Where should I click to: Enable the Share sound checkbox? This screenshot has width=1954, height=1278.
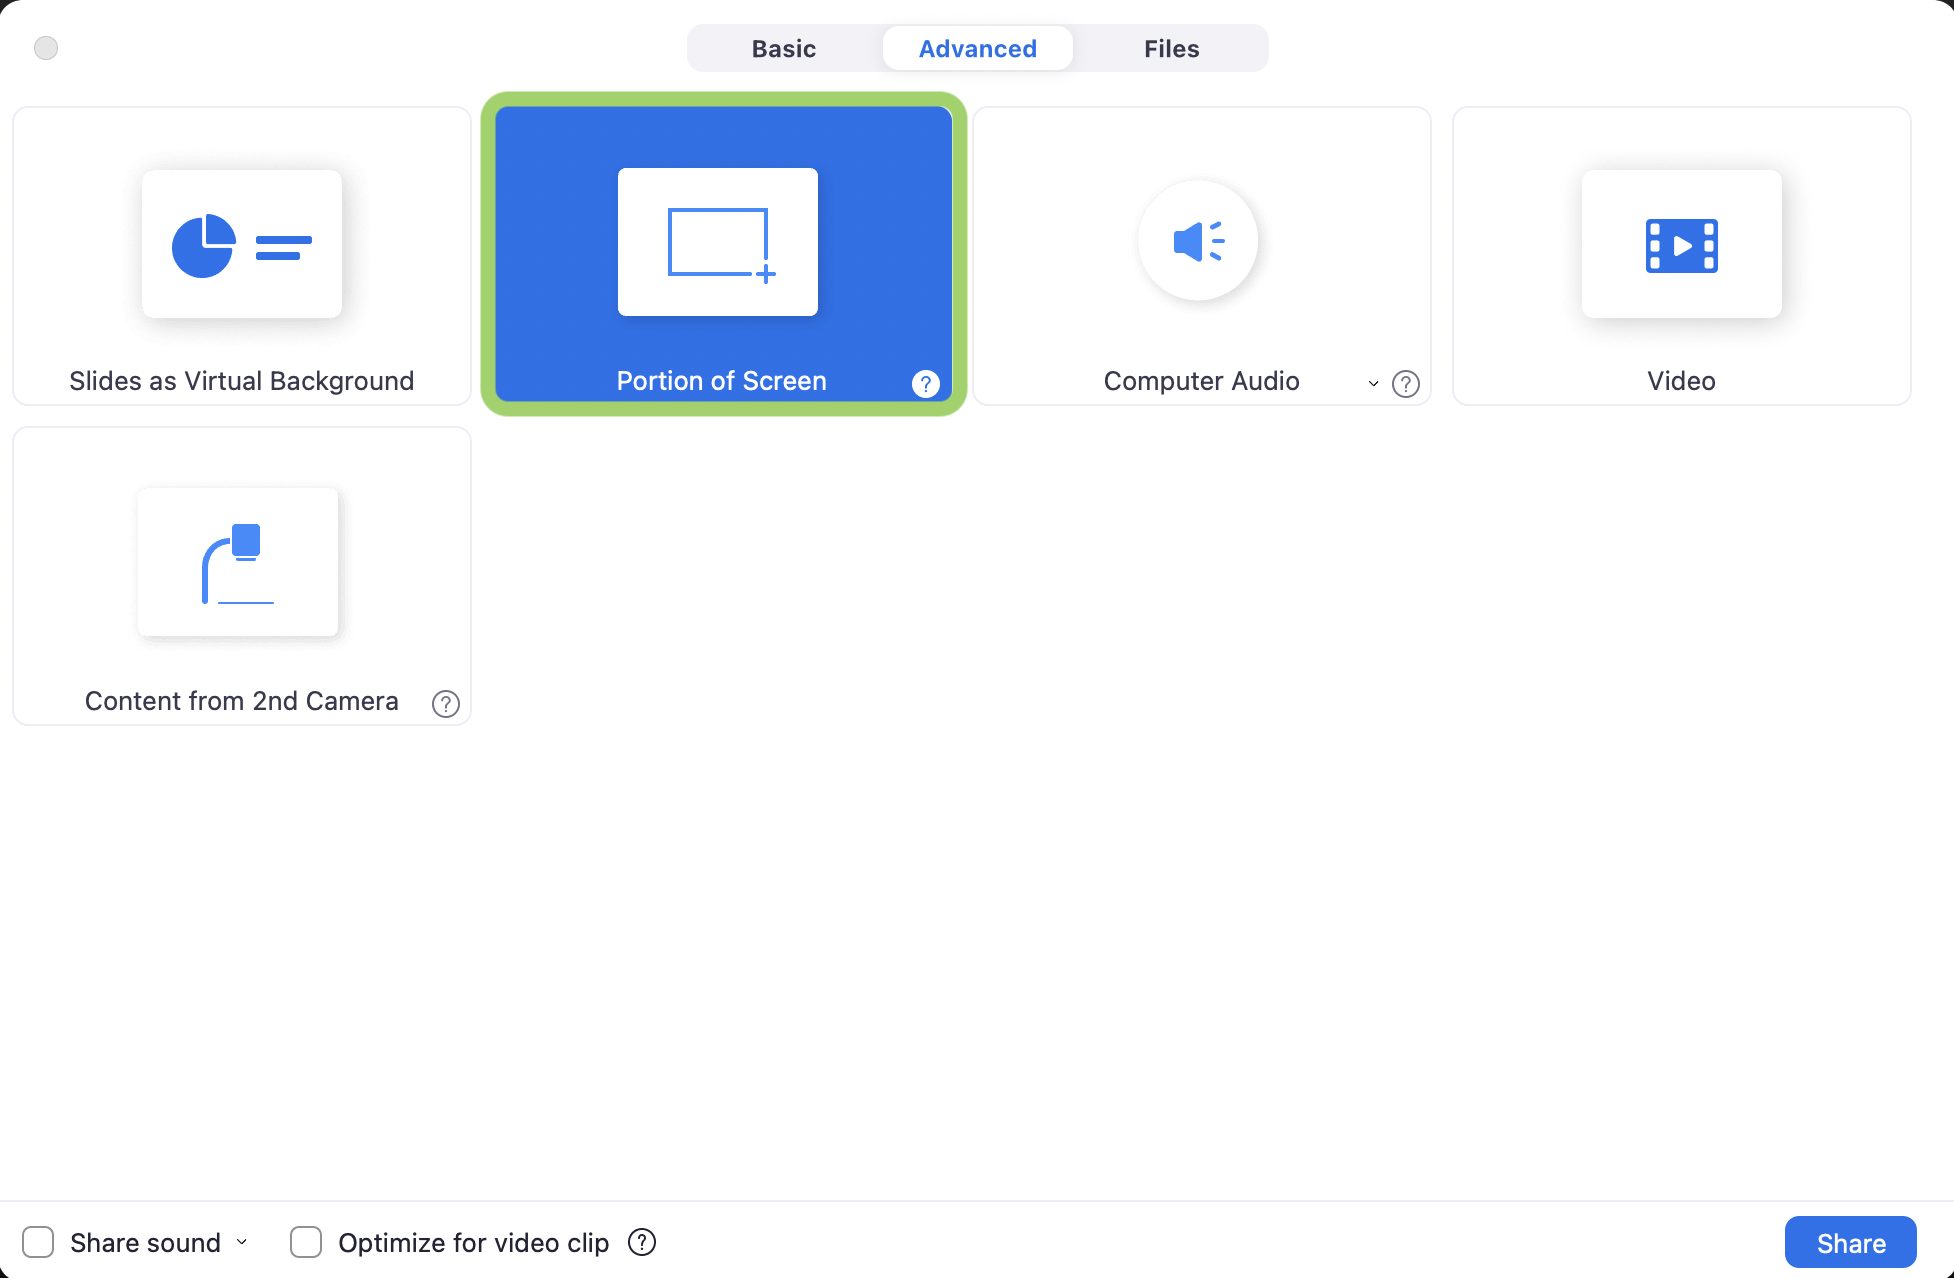(x=37, y=1242)
